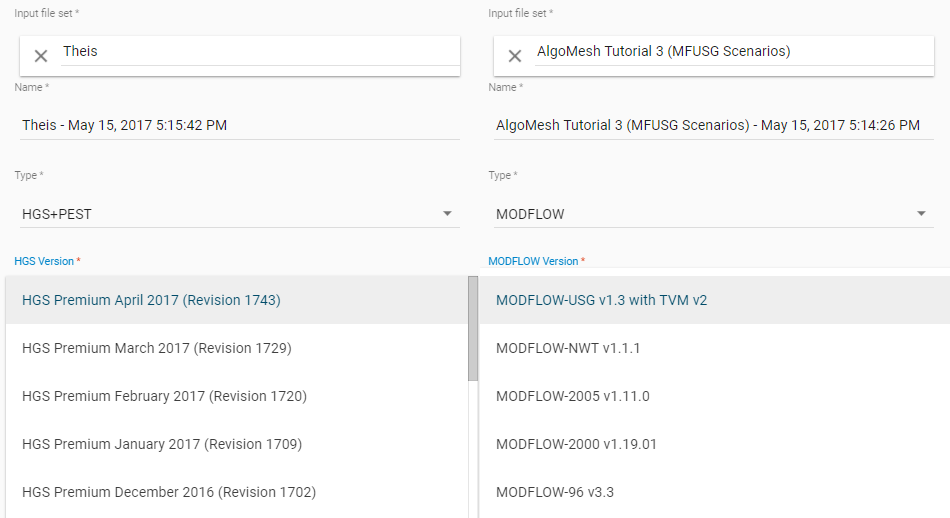This screenshot has width=950, height=518.
Task: Choose HGS Premium December 2016 (Revision 1702)
Action: click(237, 492)
